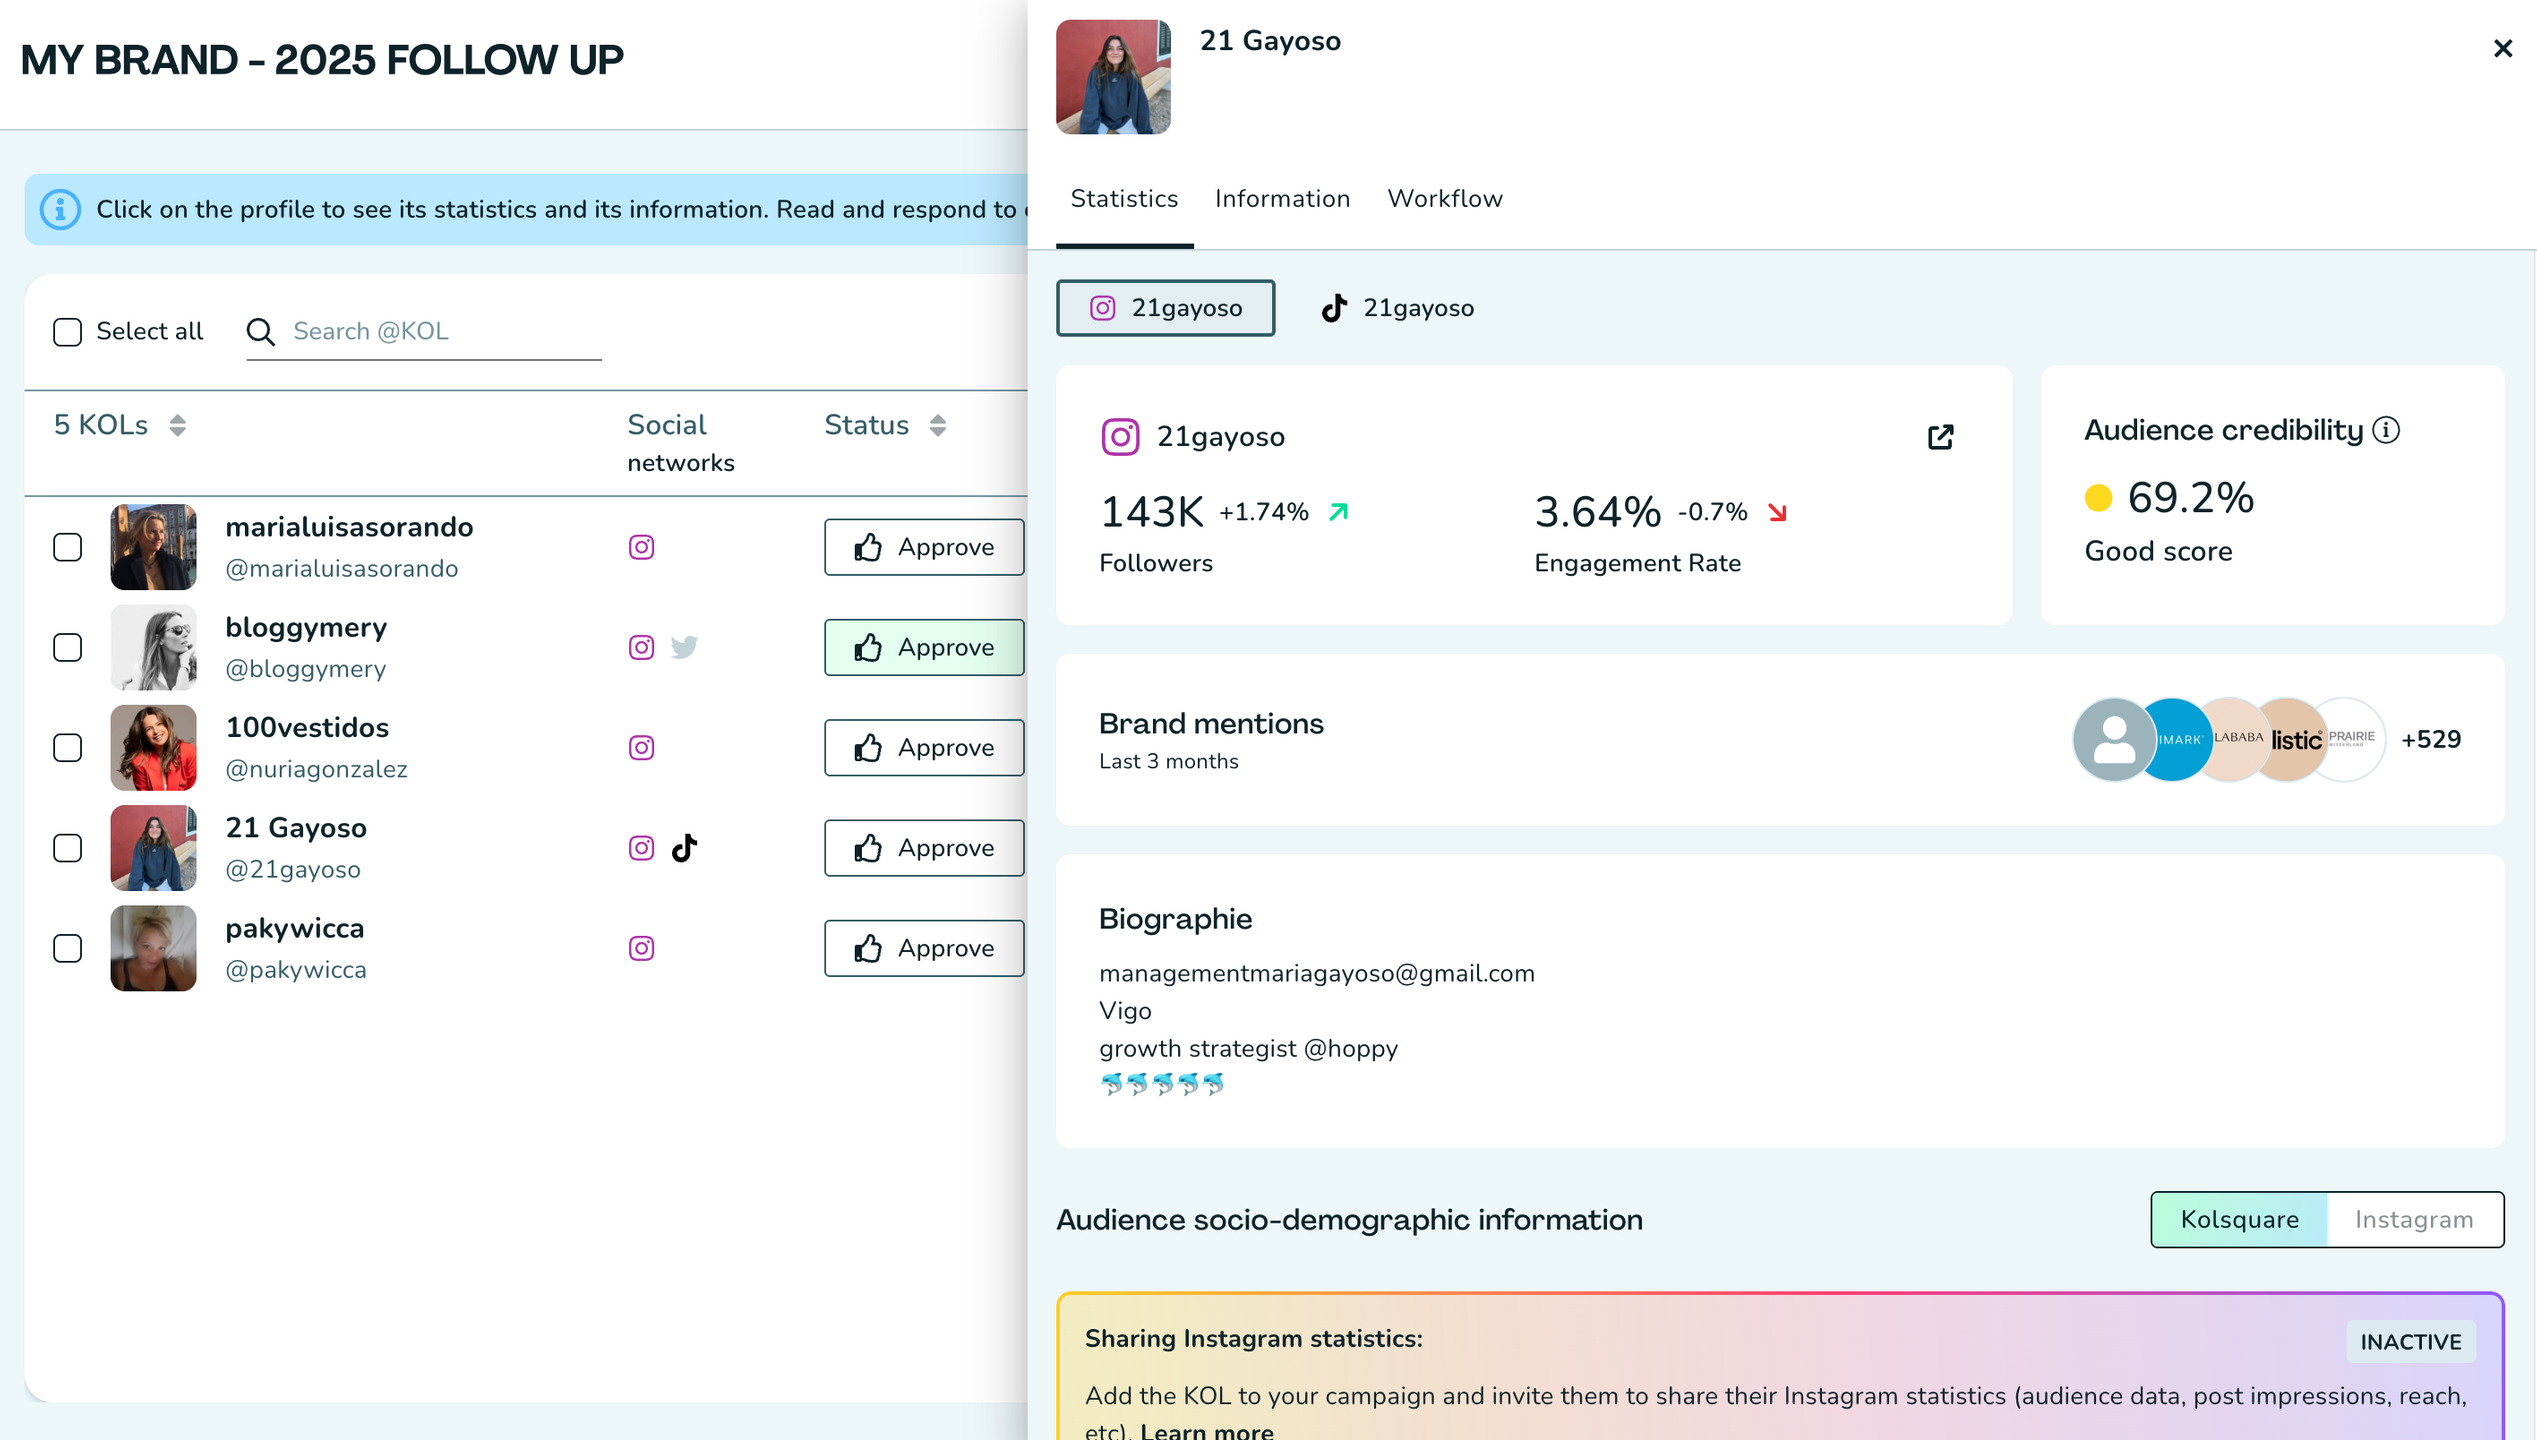The width and height of the screenshot is (2537, 1440).
Task: Click the TikTok icon in 21 Gayoso row
Action: coord(684,848)
